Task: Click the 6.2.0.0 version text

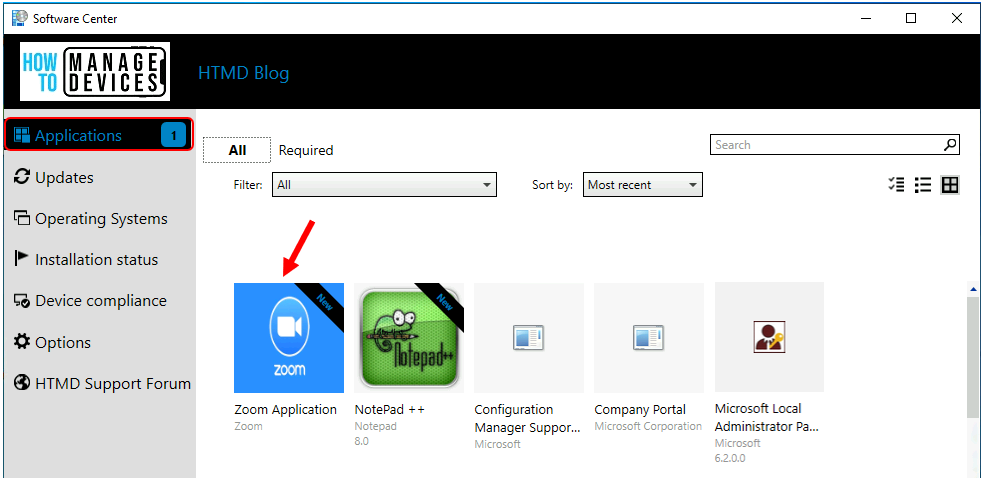Action: click(x=730, y=458)
